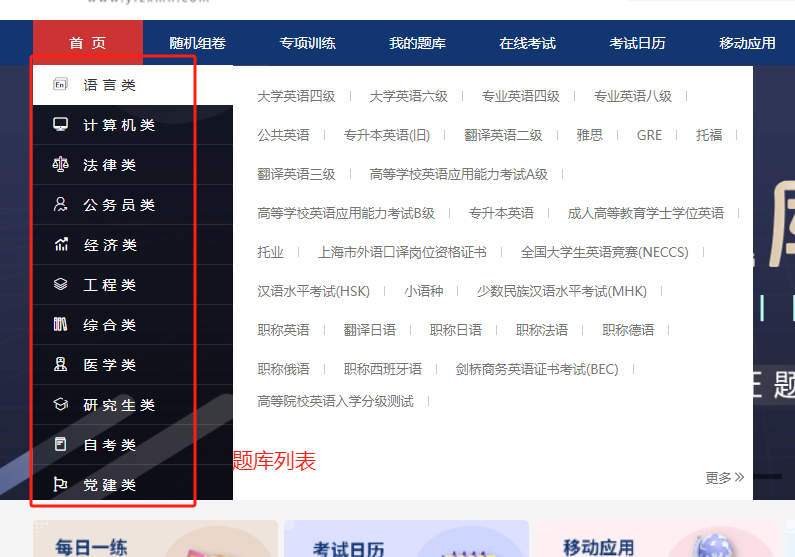Open 全国大学生英语竞赛(NECCS) link
Viewport: 795px width, 557px height.
pos(605,252)
